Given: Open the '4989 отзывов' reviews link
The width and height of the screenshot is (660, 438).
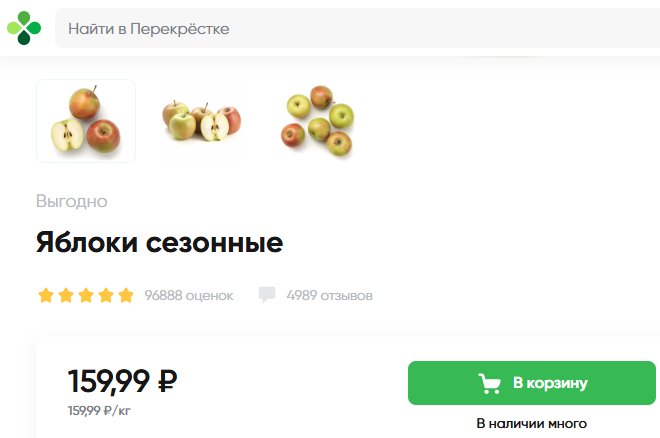Looking at the screenshot, I should click(x=330, y=295).
